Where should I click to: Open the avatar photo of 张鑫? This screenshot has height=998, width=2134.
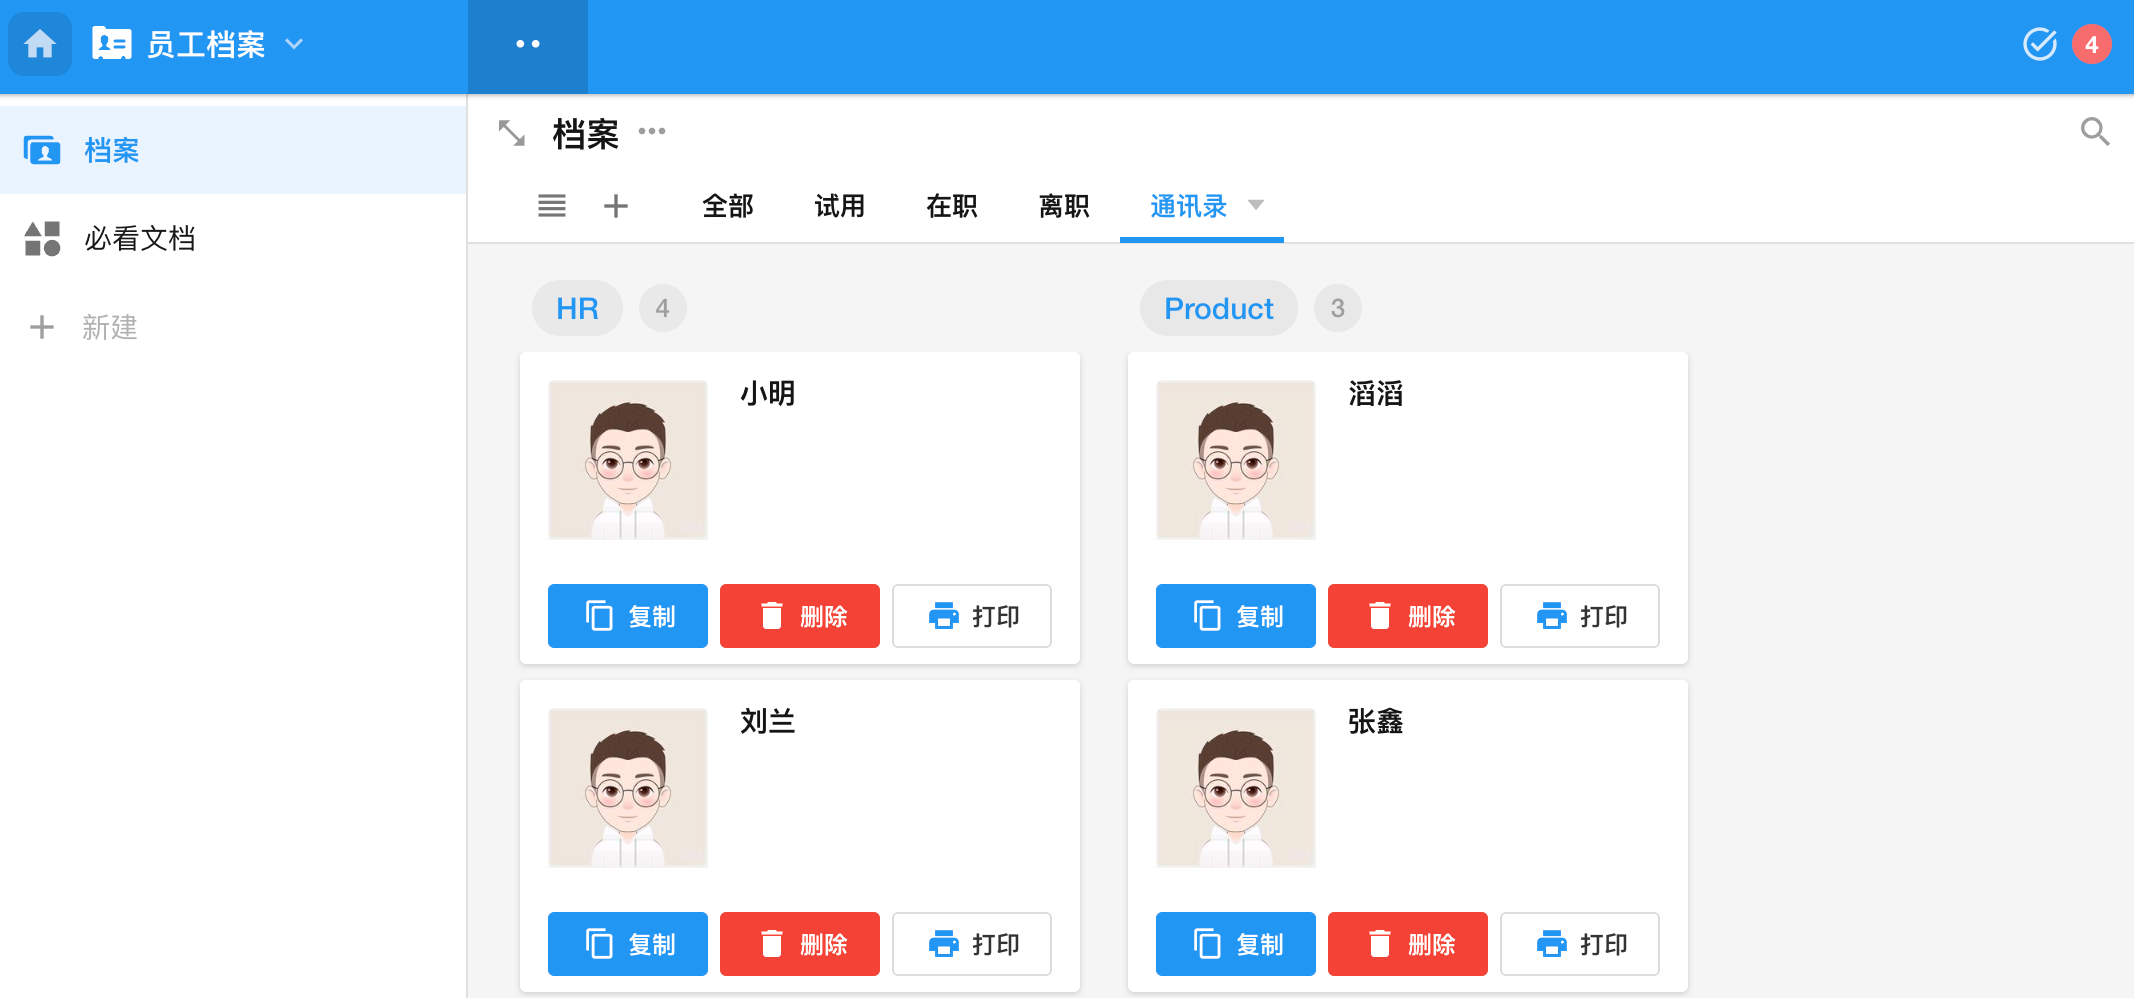point(1235,788)
